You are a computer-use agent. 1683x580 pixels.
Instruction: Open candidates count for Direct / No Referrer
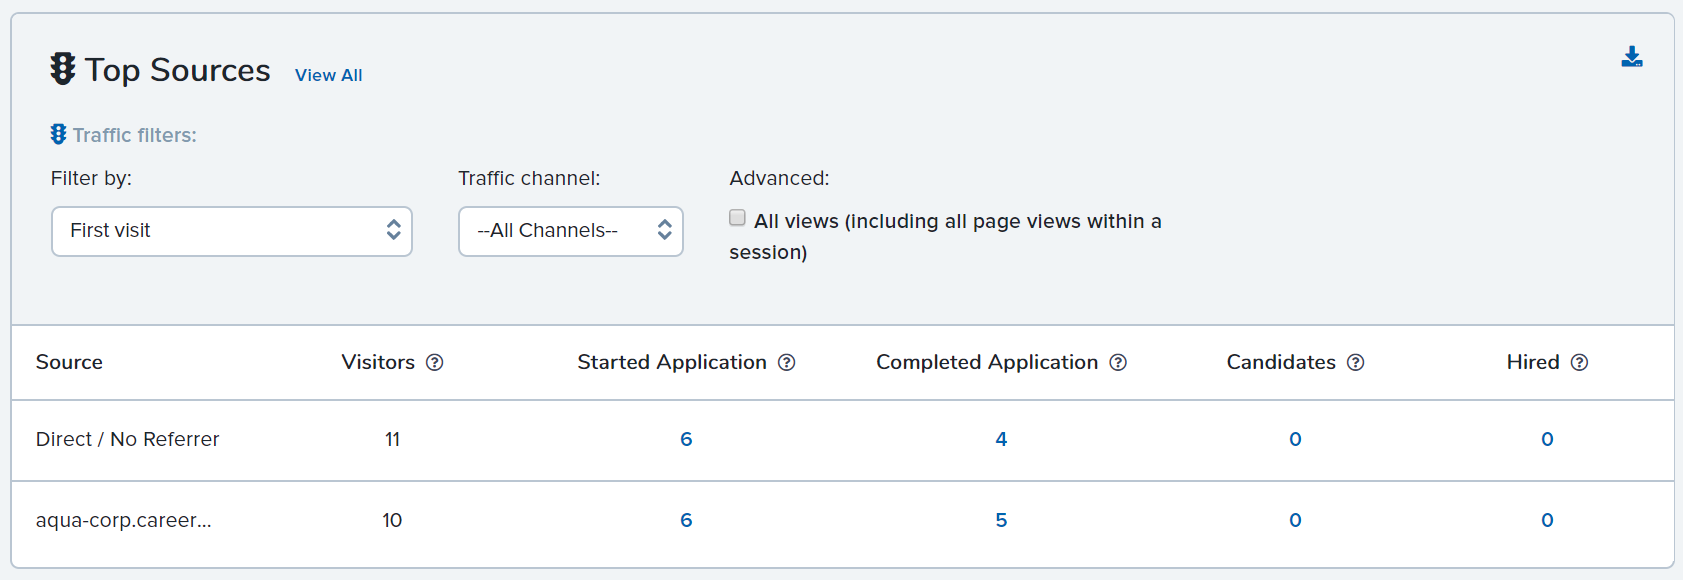point(1295,439)
